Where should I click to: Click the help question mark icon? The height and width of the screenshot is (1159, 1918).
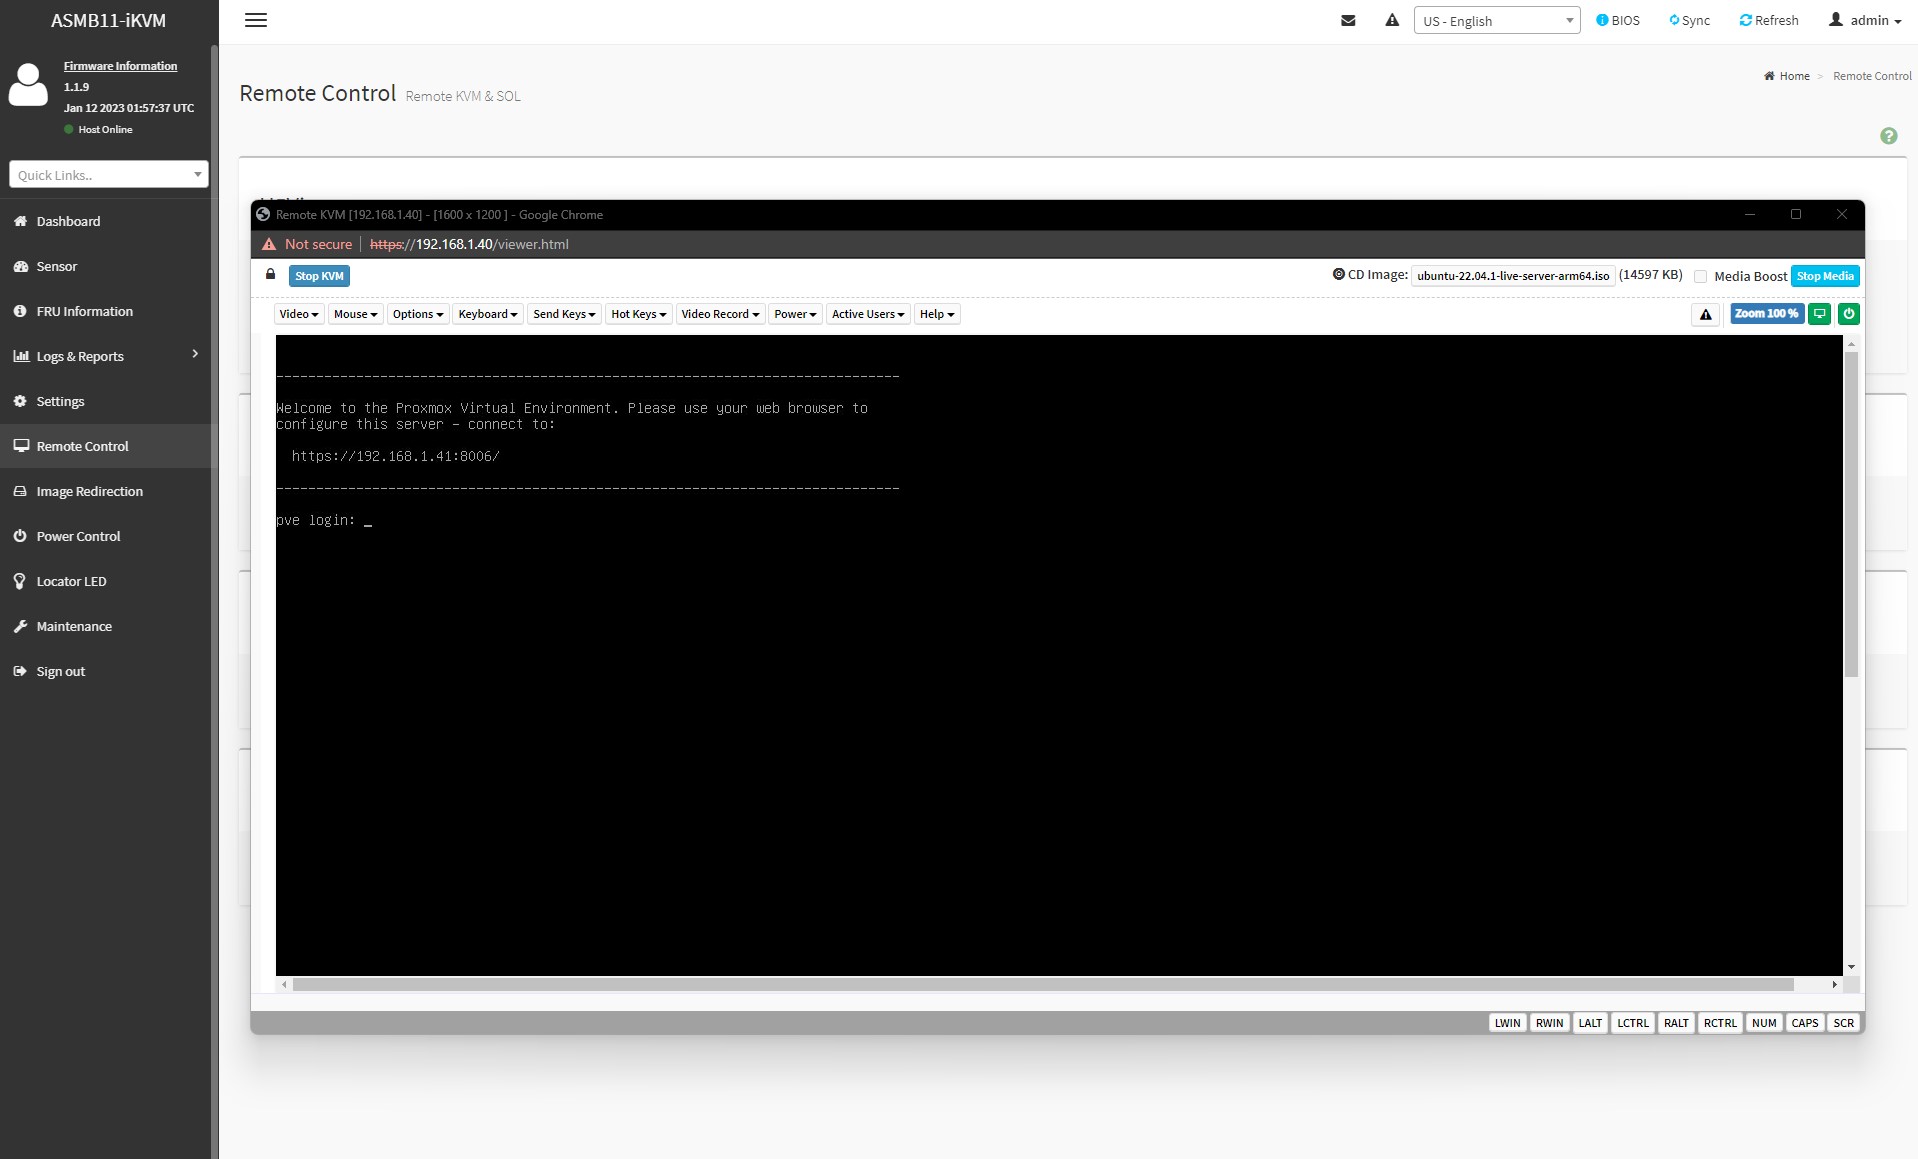tap(1888, 135)
